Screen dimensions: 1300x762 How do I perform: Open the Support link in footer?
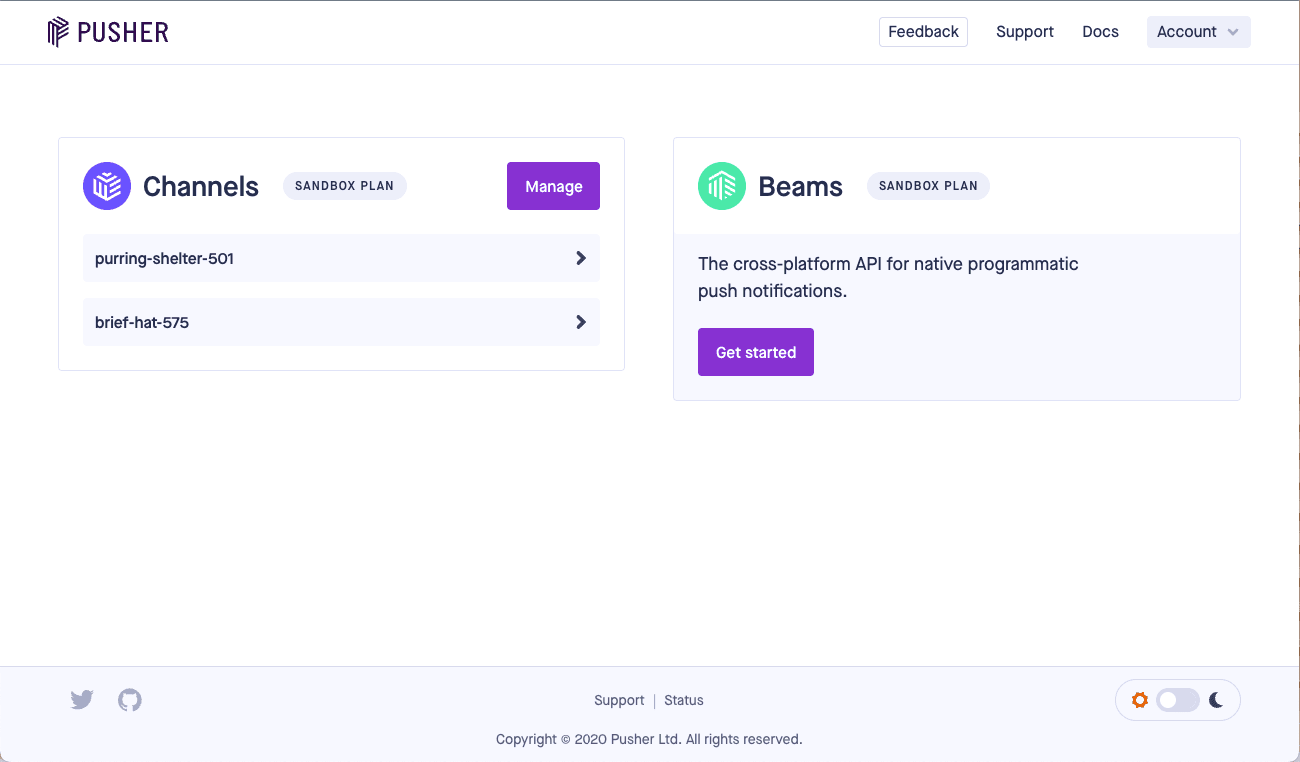tap(619, 700)
